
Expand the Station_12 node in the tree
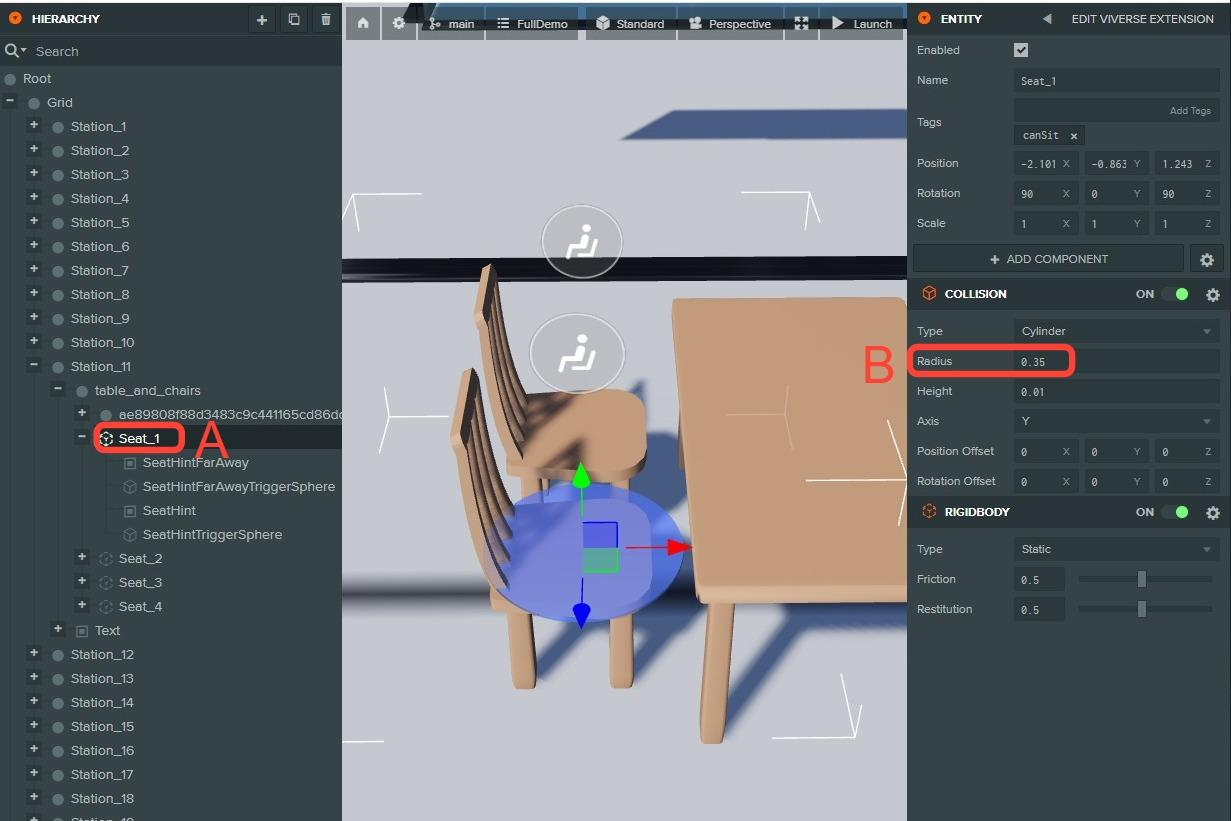[x=34, y=654]
